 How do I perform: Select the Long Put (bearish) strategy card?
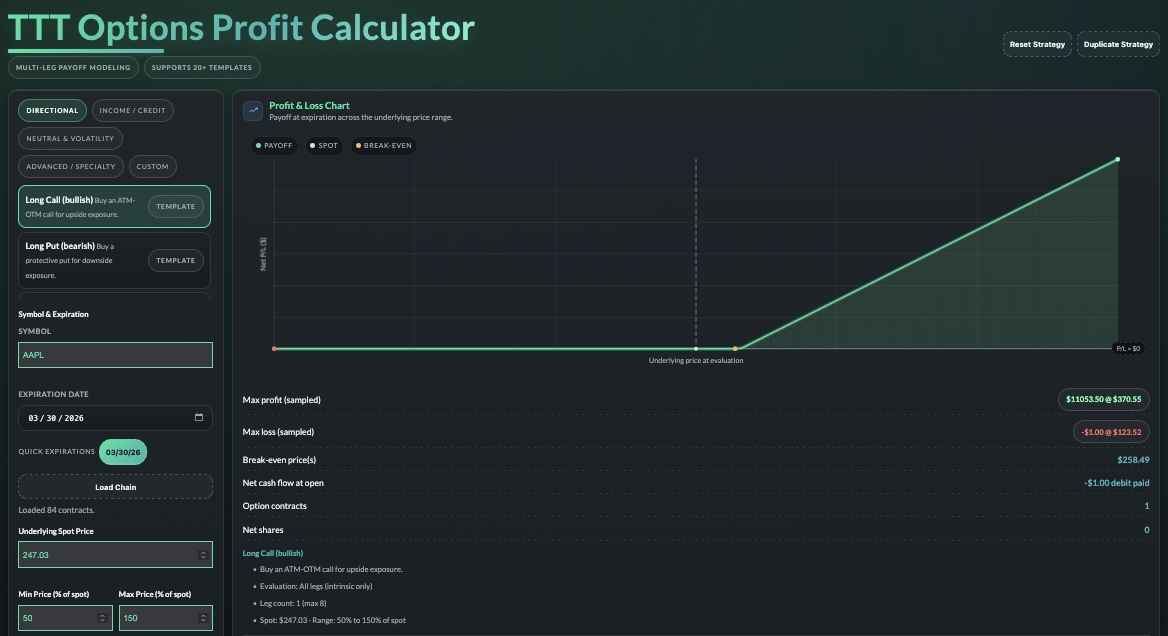115,261
